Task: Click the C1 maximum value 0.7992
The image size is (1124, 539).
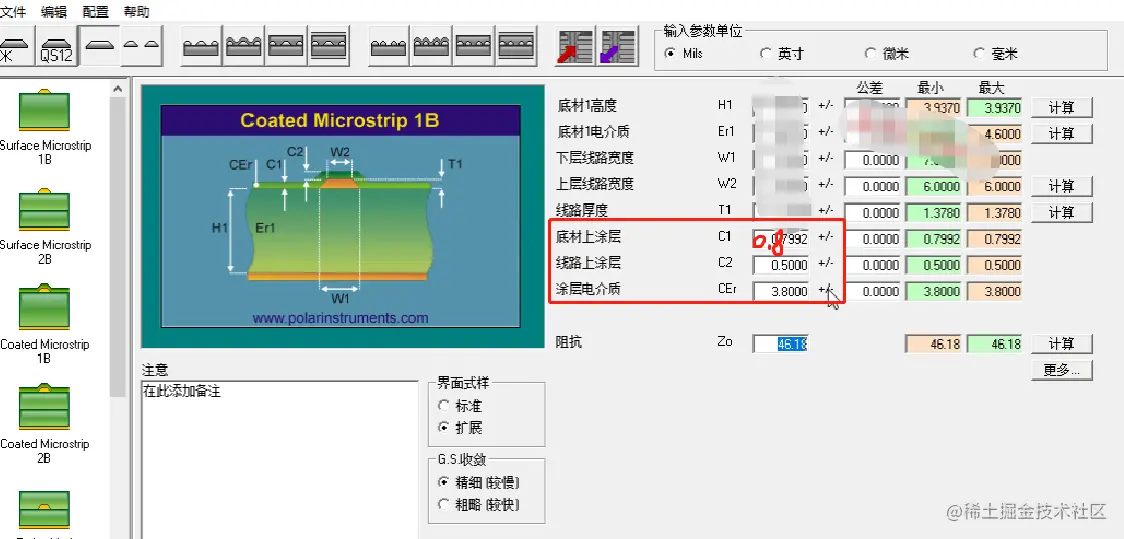Action: [x=994, y=239]
